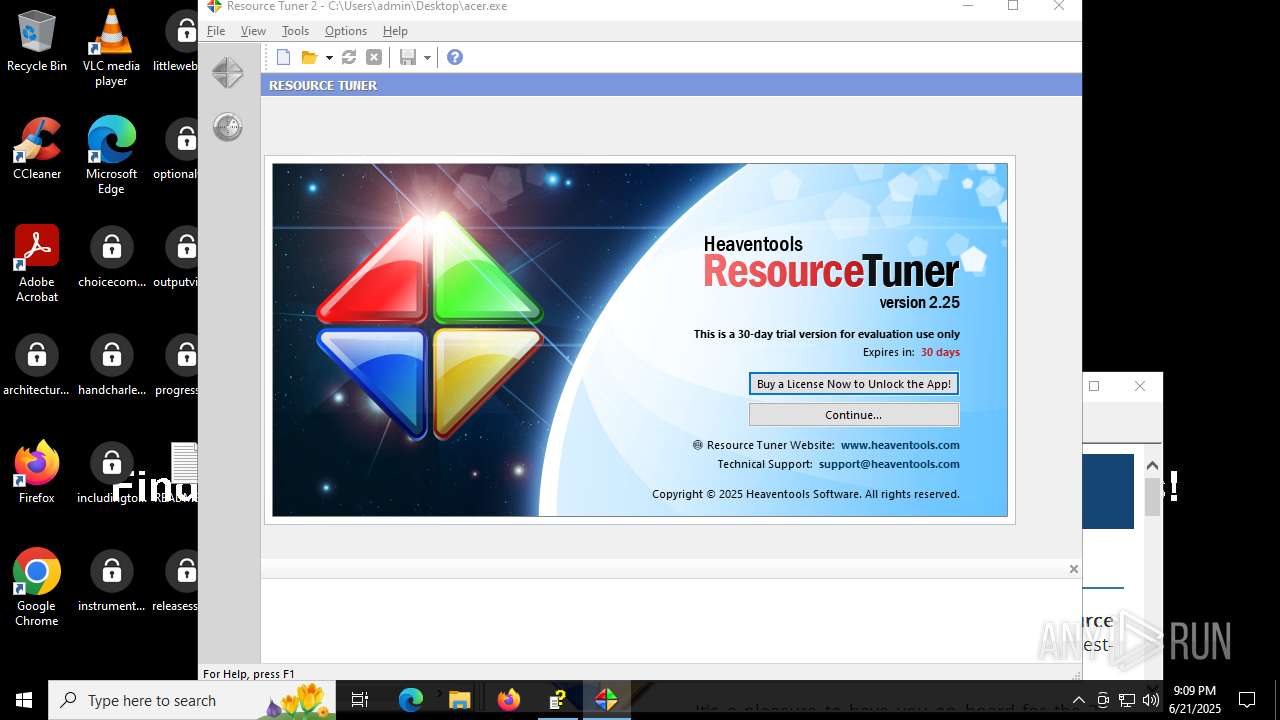Open the Tools menu
Screen dimensions: 1280x720
coord(295,31)
